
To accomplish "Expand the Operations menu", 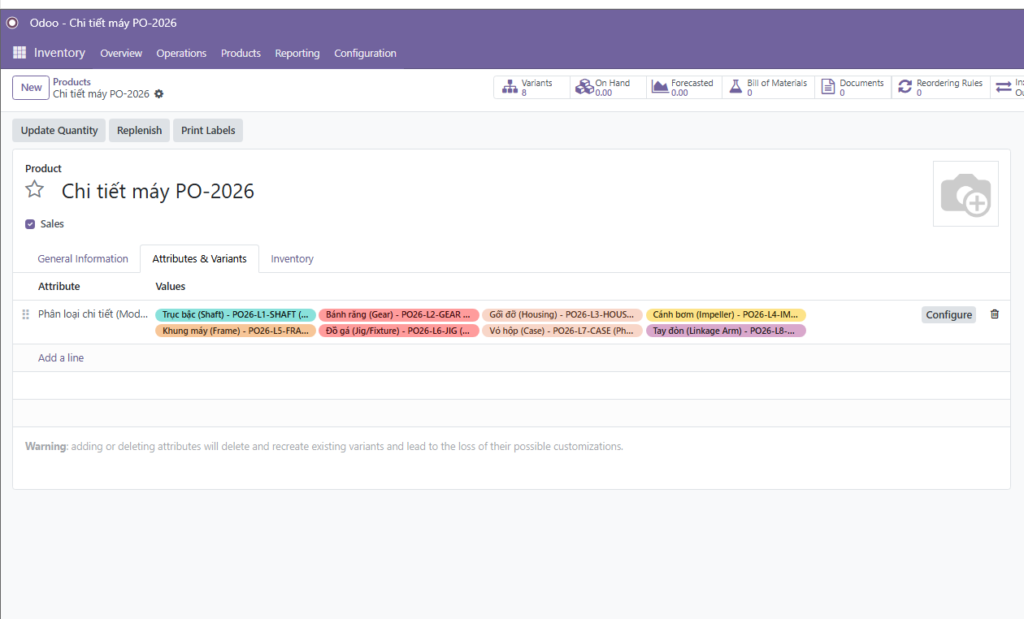I will click(181, 53).
